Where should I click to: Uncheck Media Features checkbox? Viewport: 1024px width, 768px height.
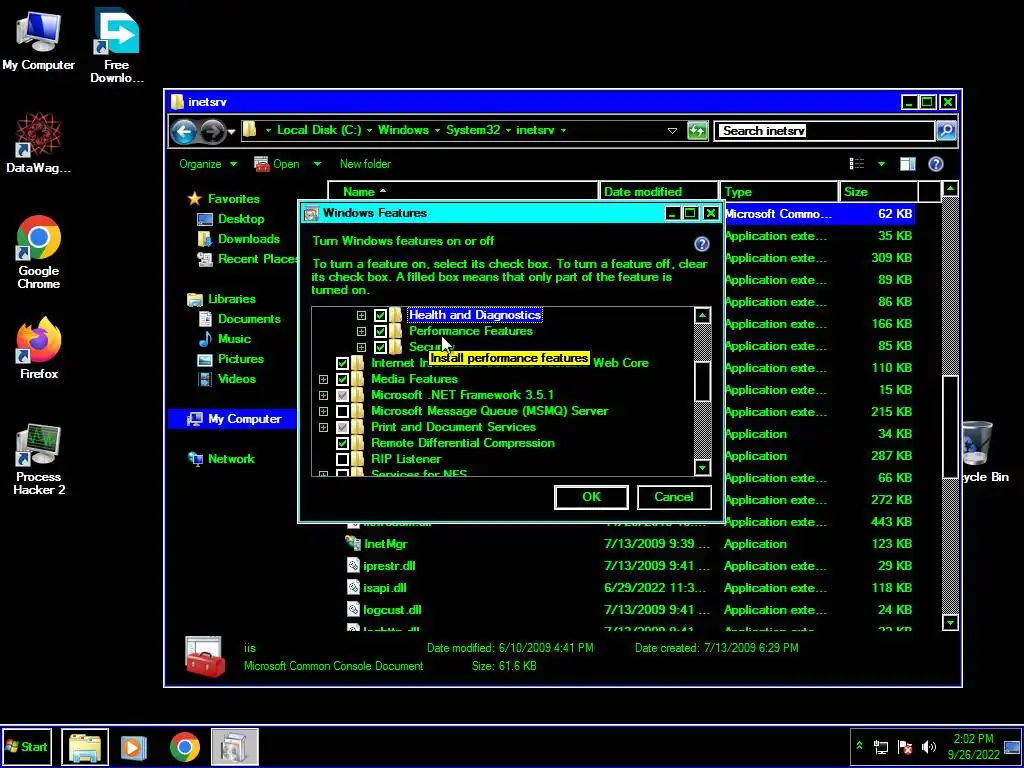click(342, 379)
